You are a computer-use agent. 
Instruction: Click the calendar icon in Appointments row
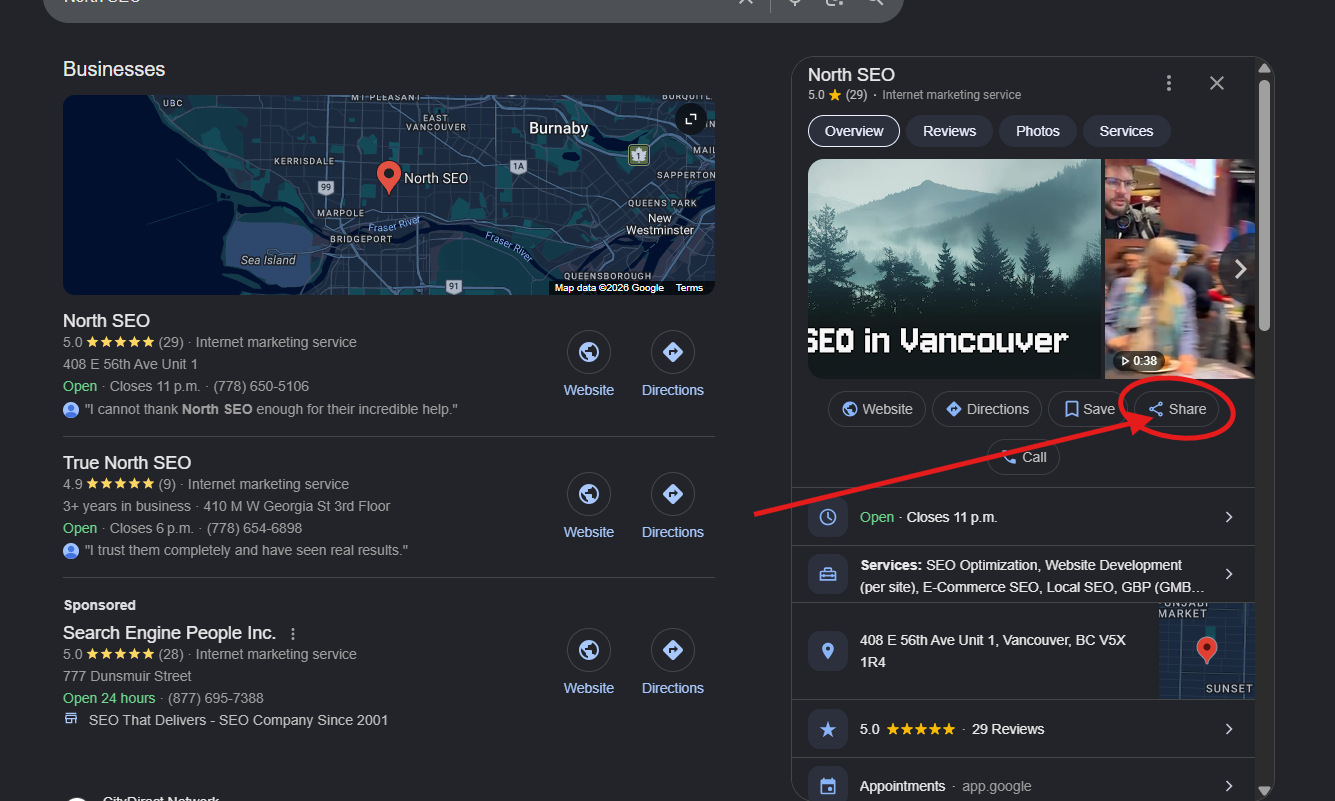pos(828,786)
